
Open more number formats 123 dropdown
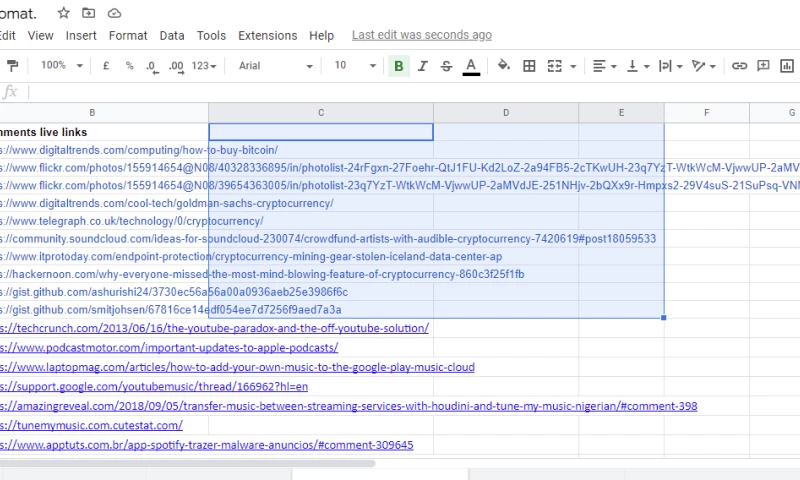click(204, 66)
